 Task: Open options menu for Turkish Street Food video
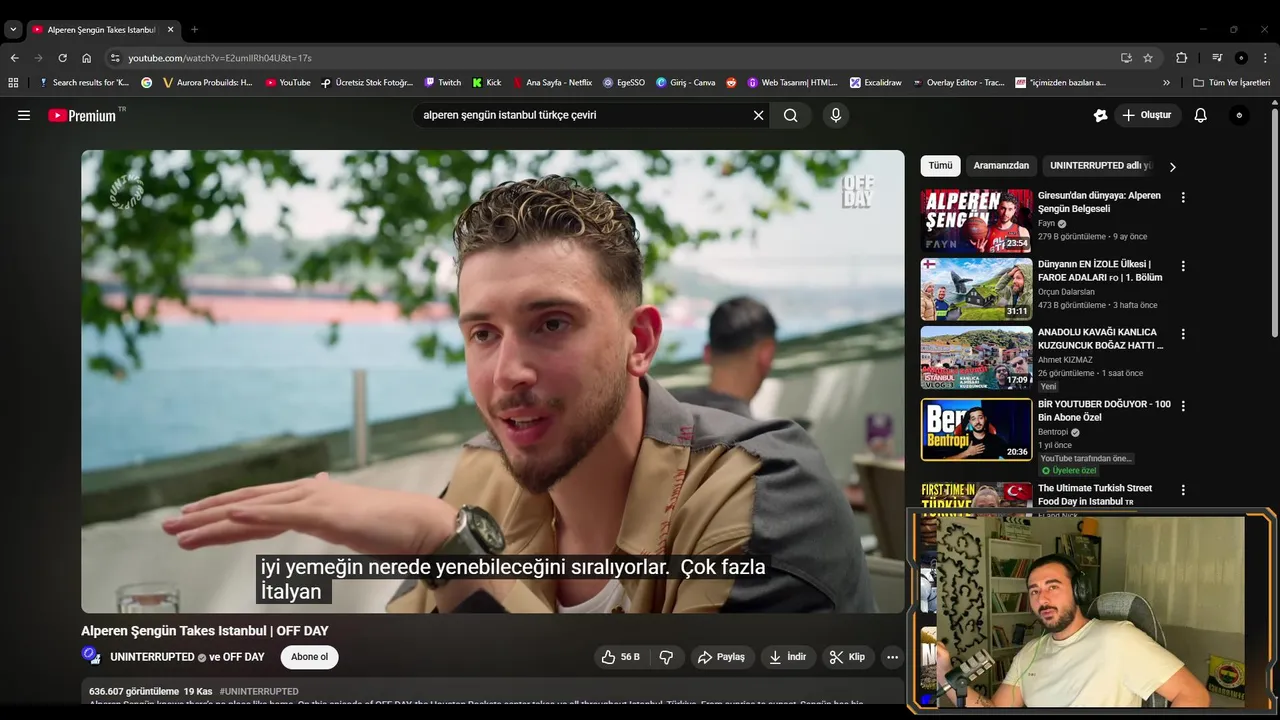(x=1183, y=490)
